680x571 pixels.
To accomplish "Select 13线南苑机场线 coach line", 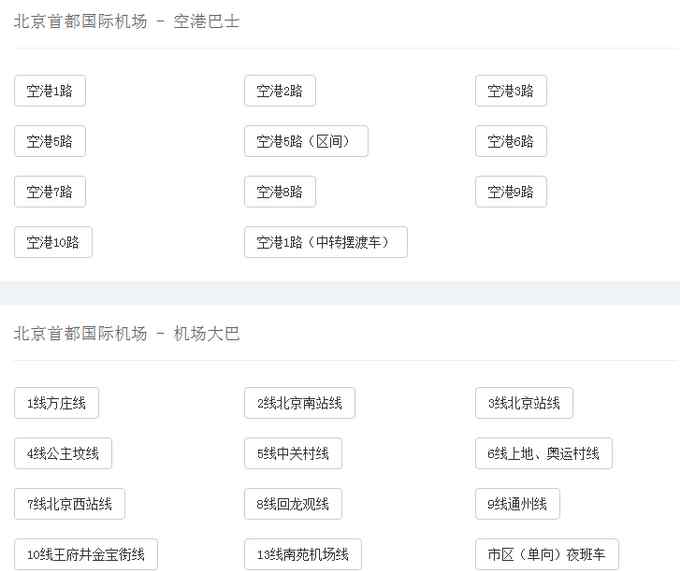I will 303,554.
